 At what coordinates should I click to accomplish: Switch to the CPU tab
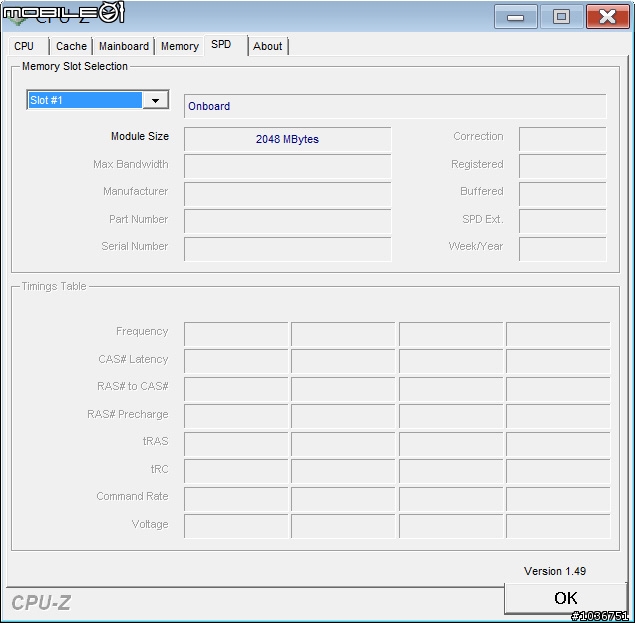[x=27, y=46]
